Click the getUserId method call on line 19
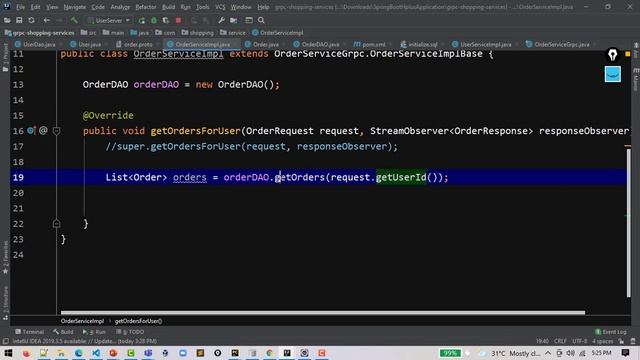640x360 pixels. [401, 177]
